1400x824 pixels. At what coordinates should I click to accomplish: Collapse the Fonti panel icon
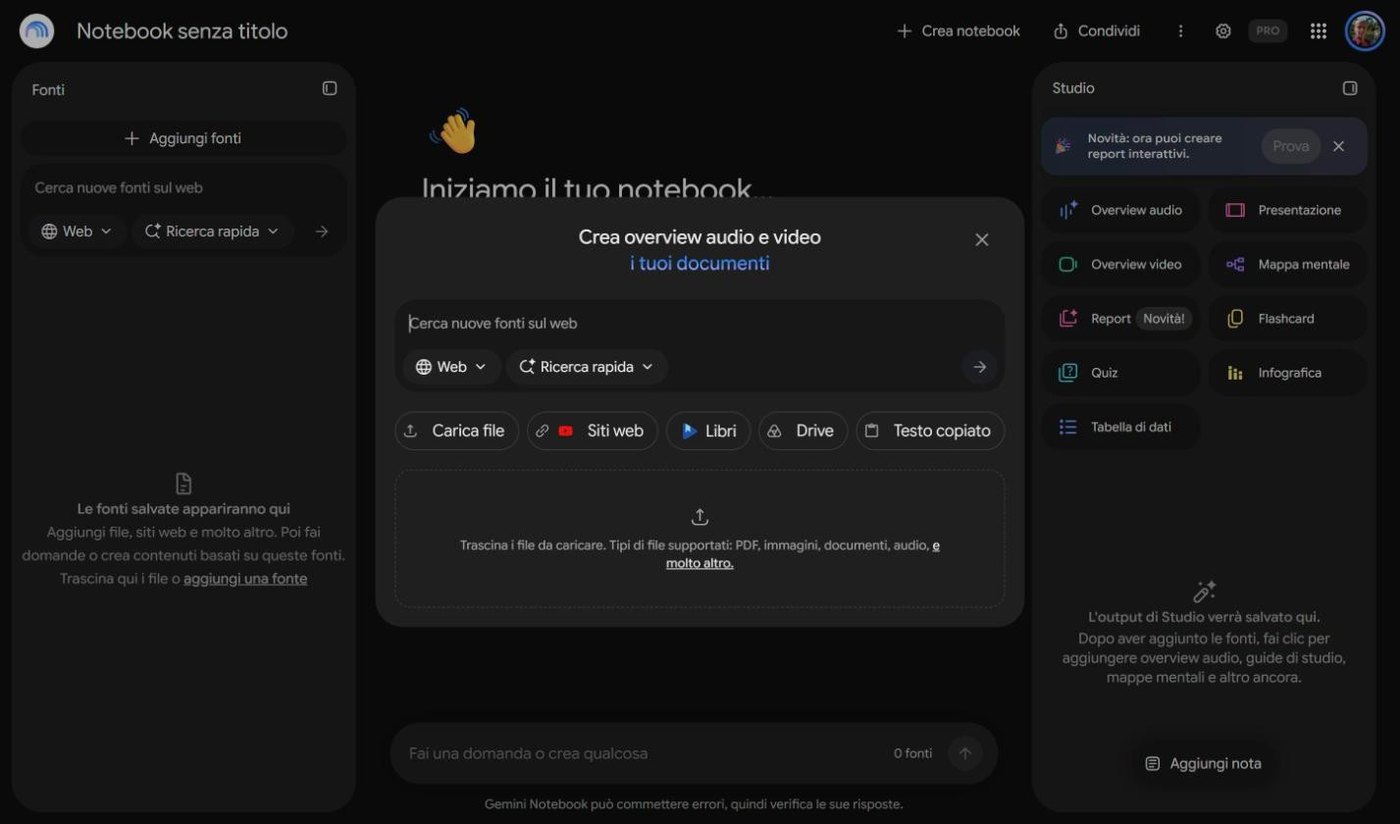coord(329,88)
